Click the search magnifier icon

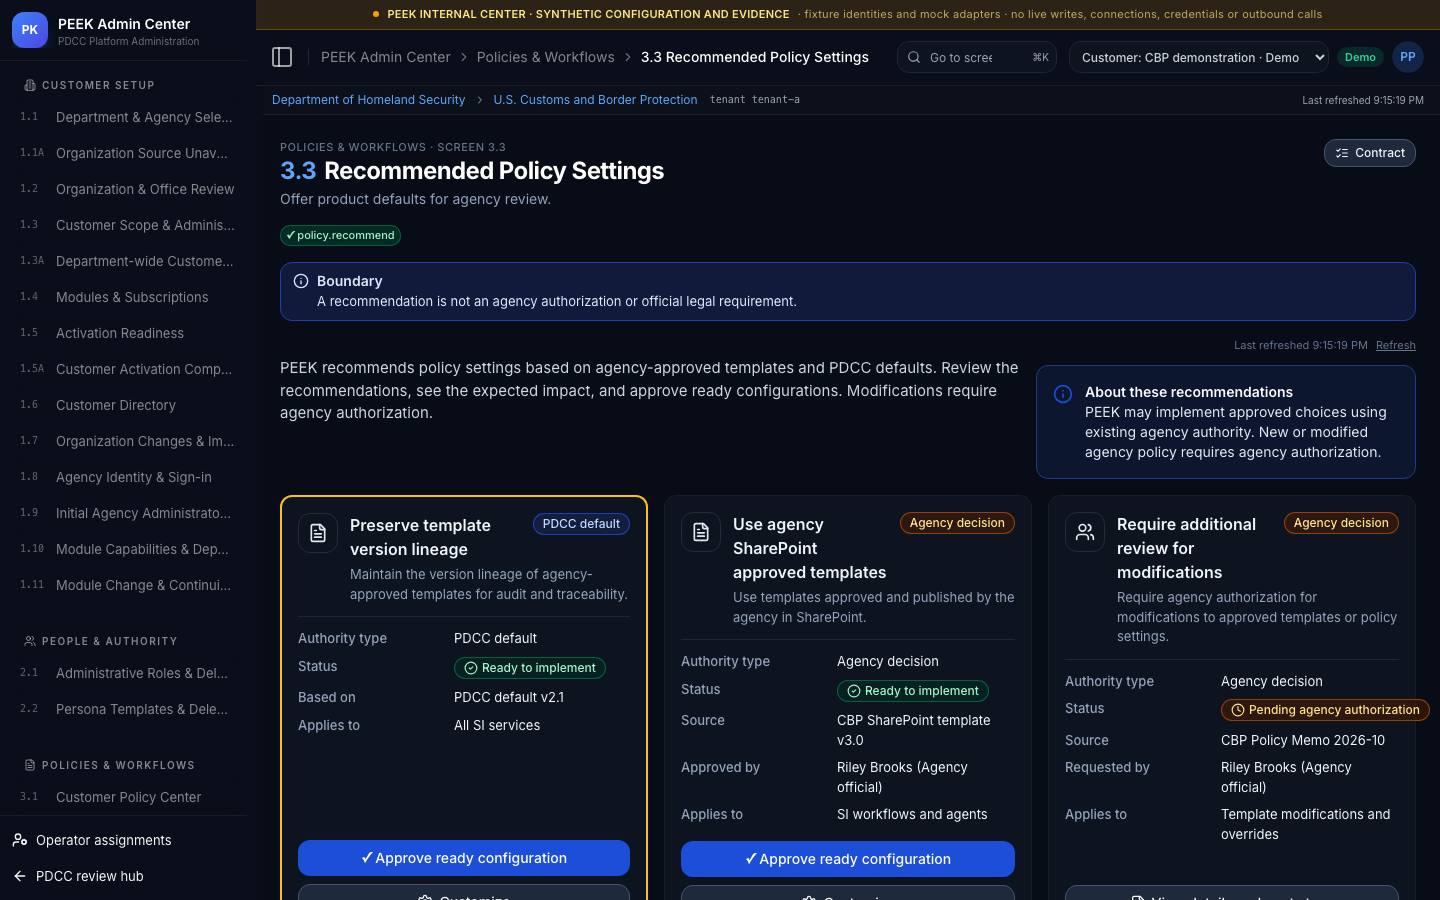914,57
